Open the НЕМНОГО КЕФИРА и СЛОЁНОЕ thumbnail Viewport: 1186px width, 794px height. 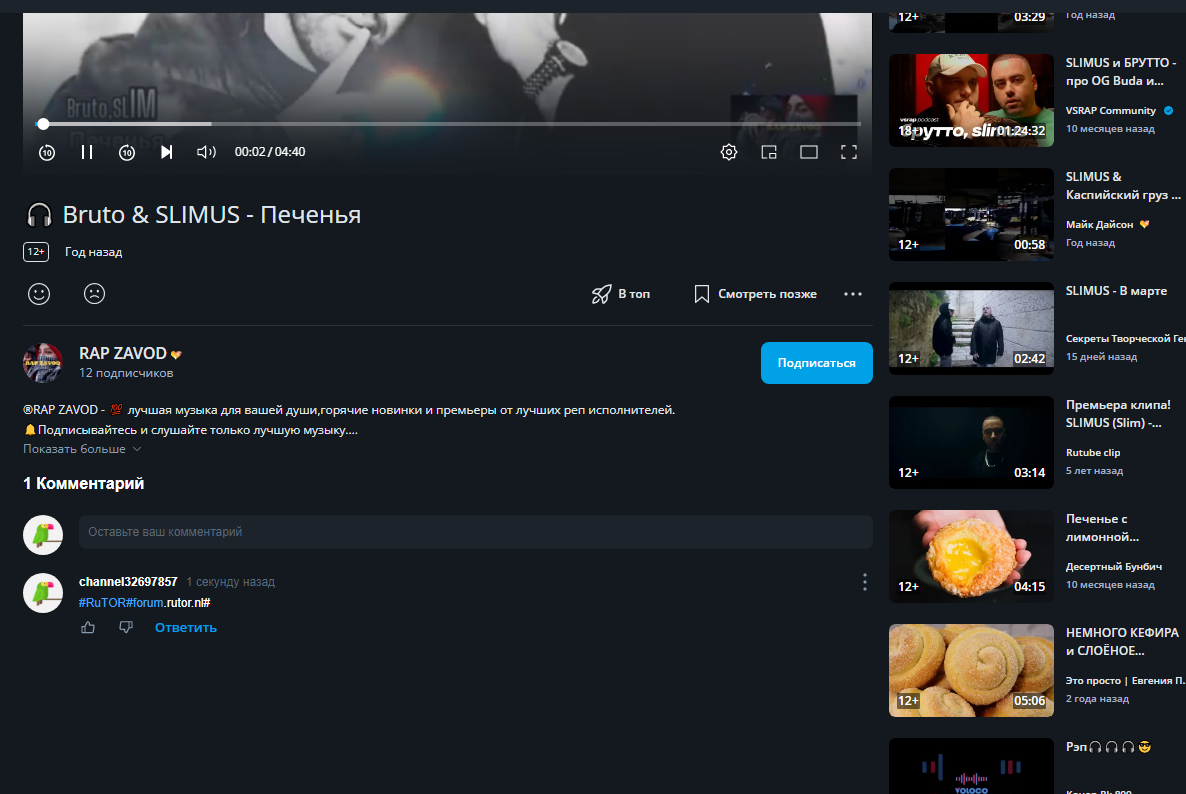click(970, 671)
